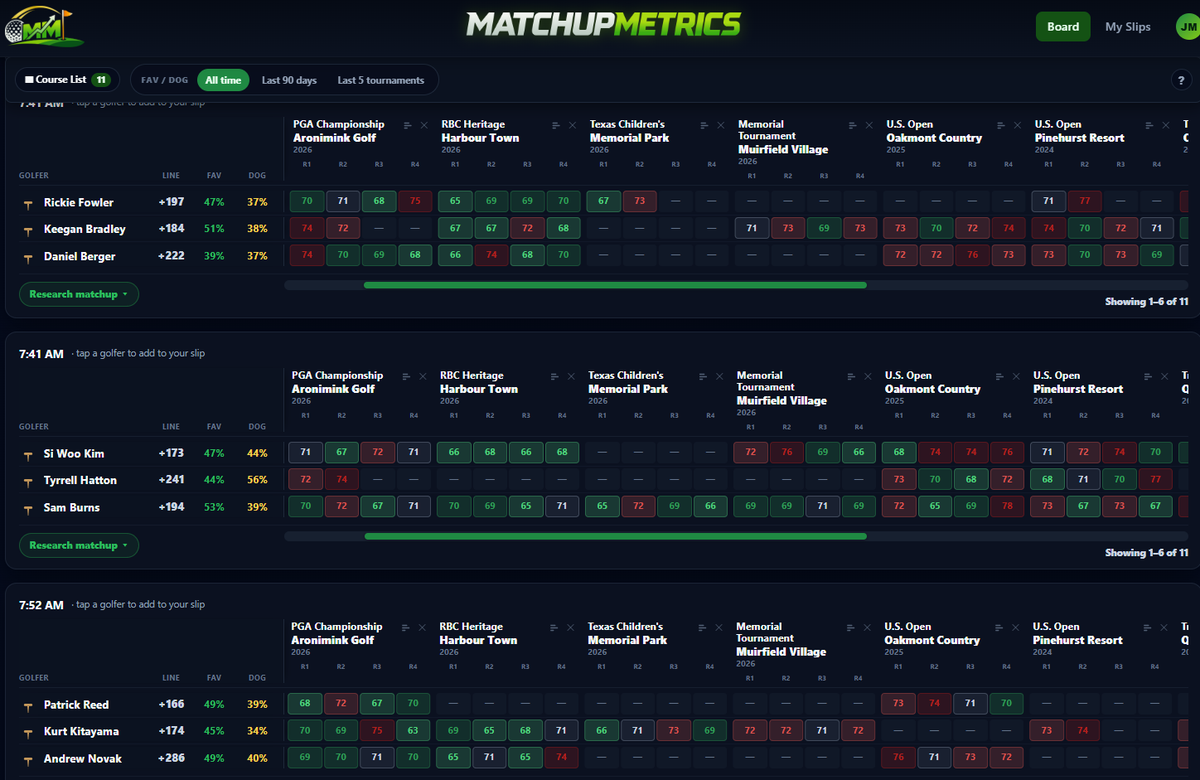Remove Memorial Park column in Patrick Reed group

coord(720,627)
